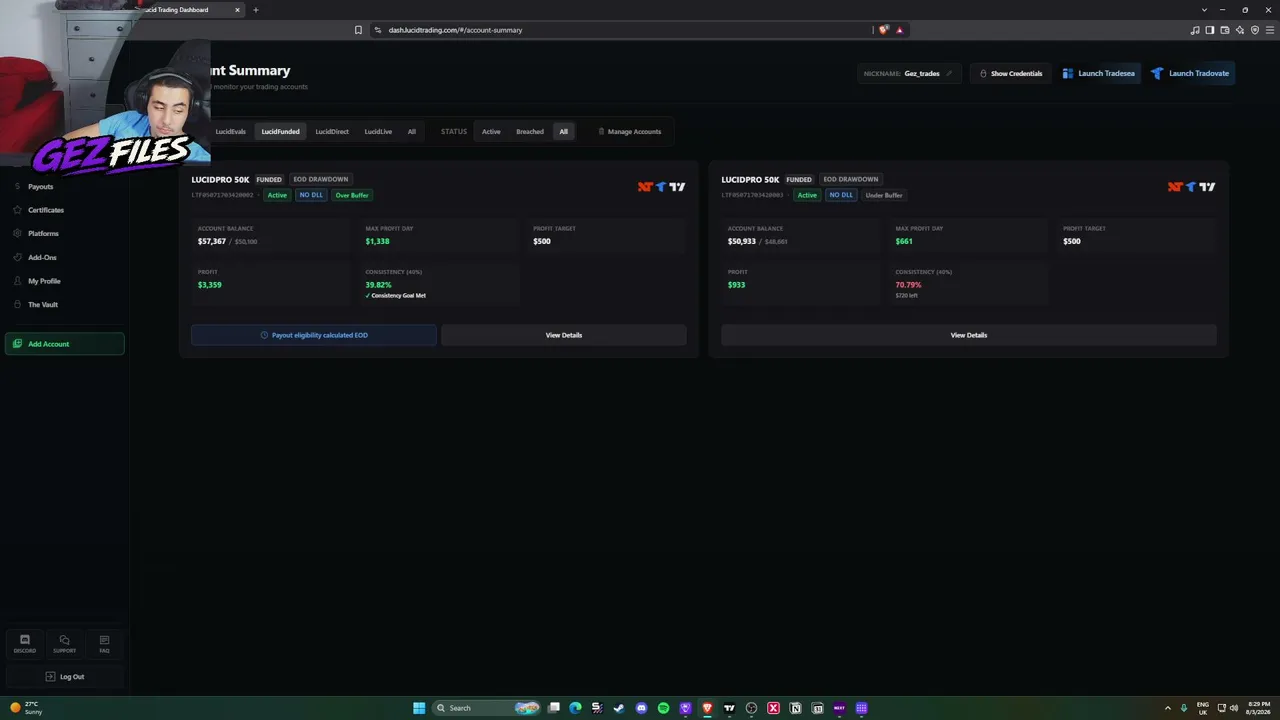
Task: Select the LucidFunded account type tab
Action: click(x=280, y=132)
